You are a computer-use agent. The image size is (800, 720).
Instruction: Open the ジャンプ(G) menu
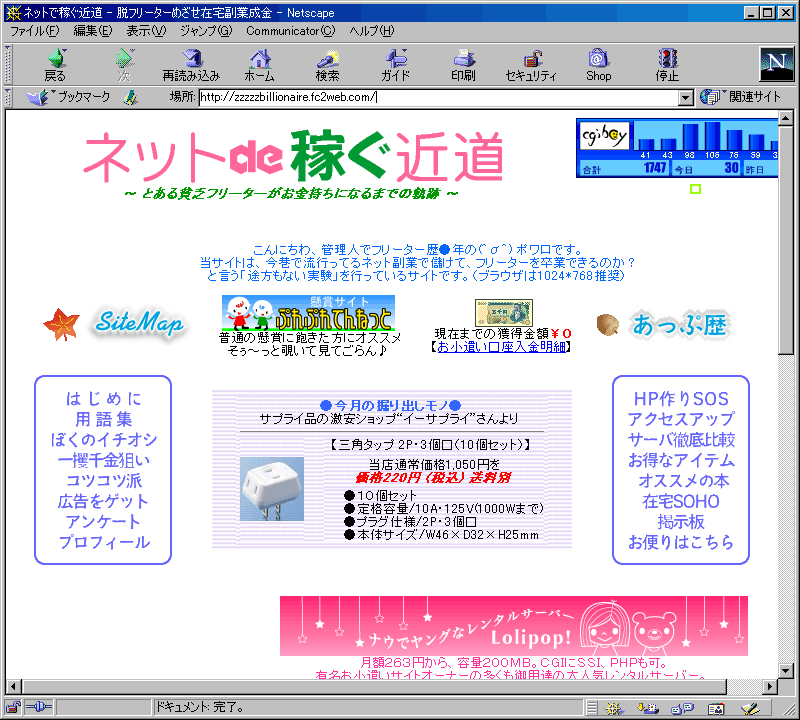coord(206,31)
